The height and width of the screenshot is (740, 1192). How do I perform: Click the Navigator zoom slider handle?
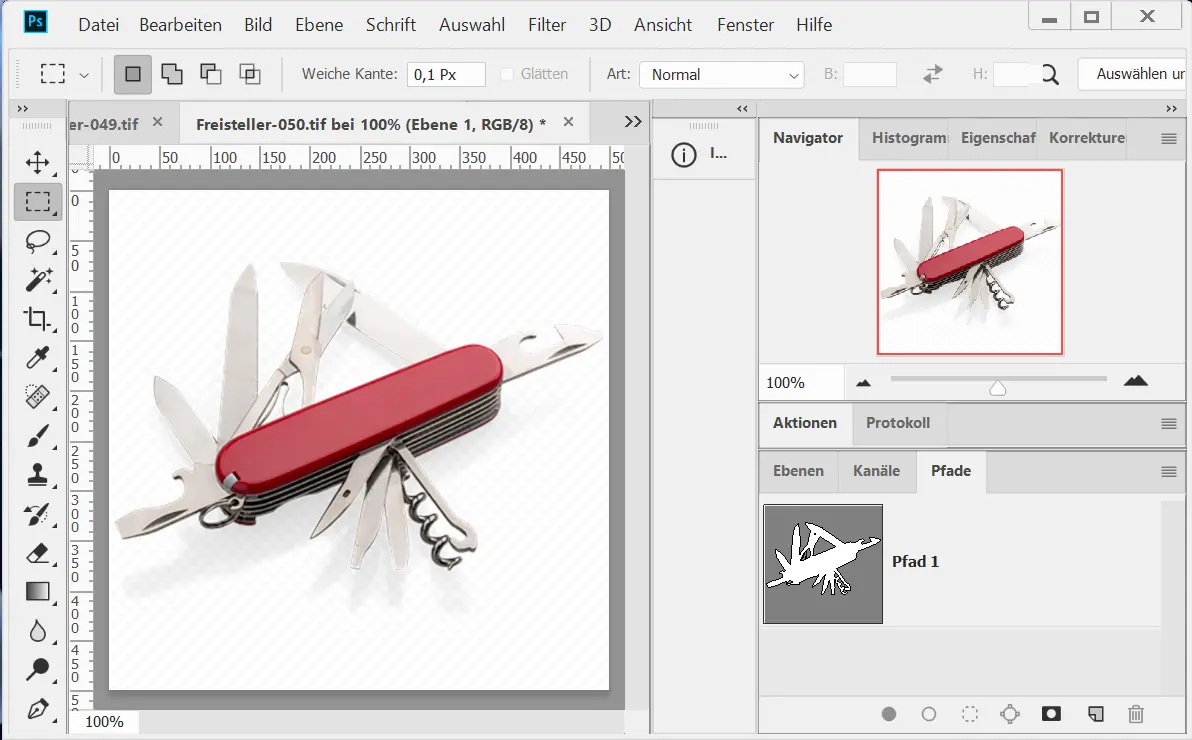pyautogui.click(x=997, y=387)
